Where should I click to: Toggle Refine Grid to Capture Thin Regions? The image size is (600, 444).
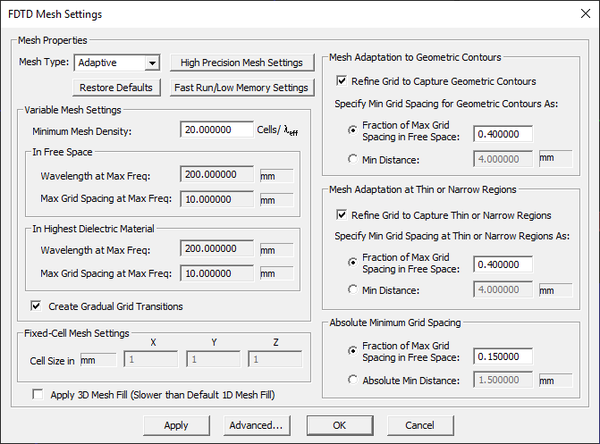343,215
